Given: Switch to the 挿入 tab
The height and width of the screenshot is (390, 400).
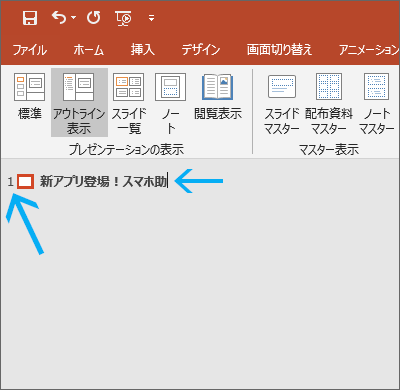Looking at the screenshot, I should (143, 50).
